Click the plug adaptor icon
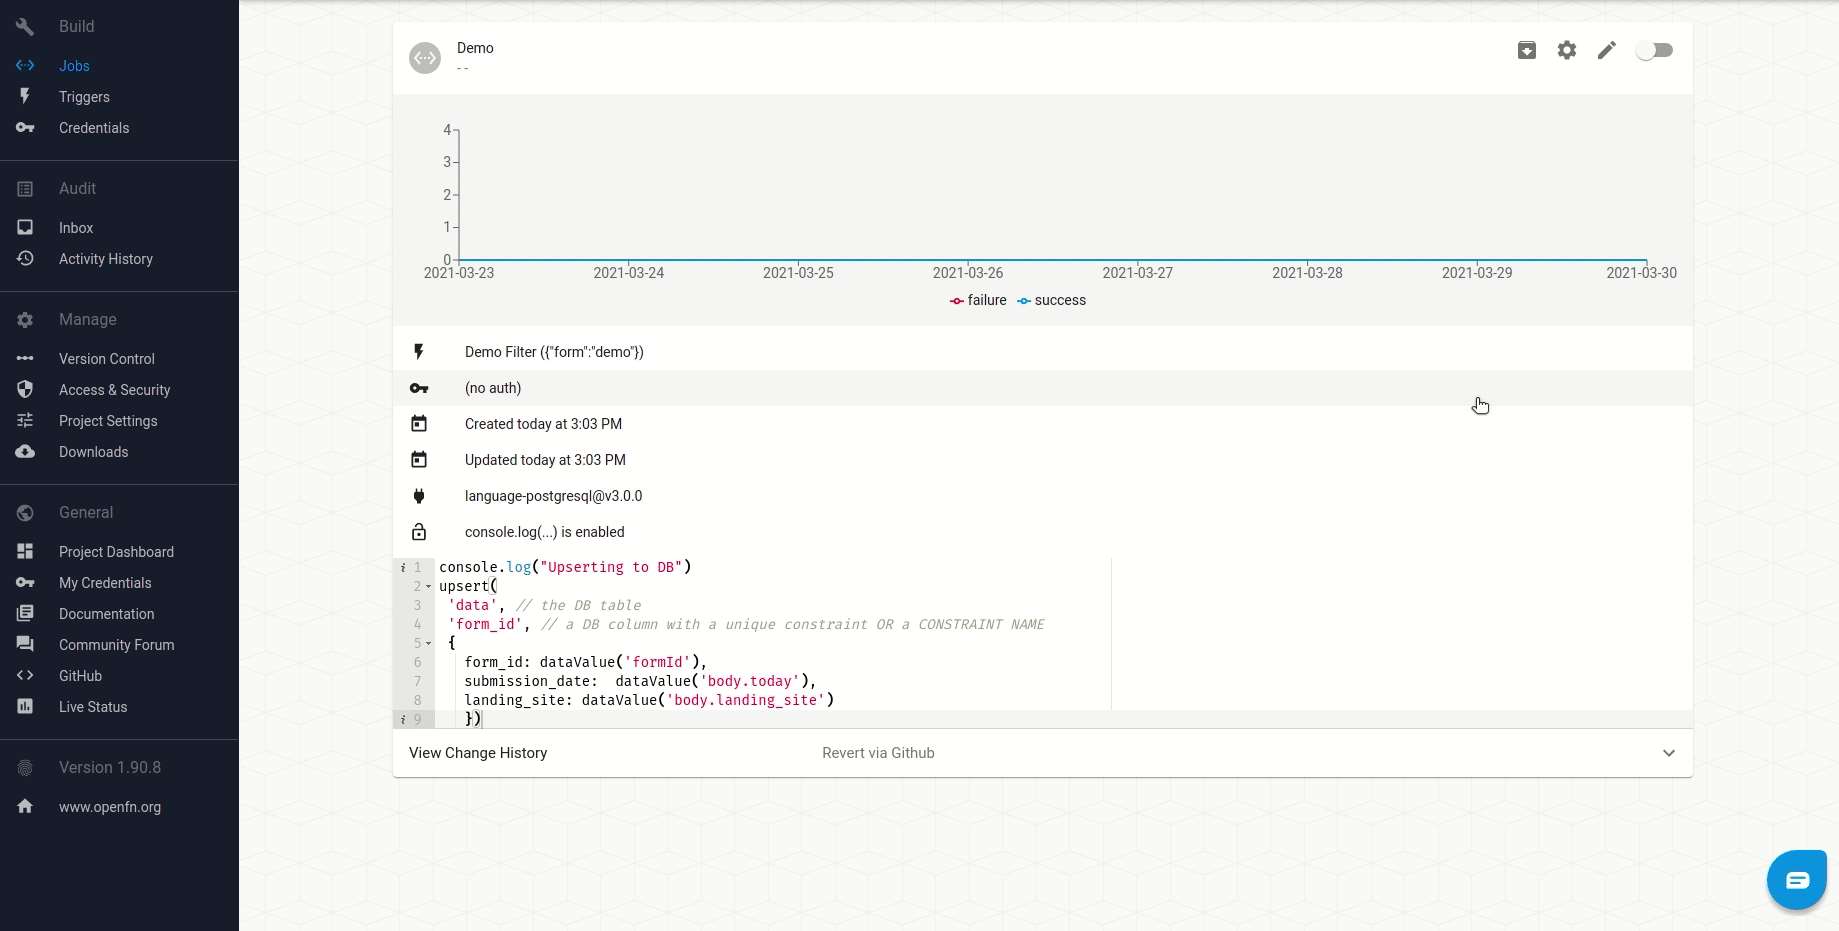 coord(419,496)
